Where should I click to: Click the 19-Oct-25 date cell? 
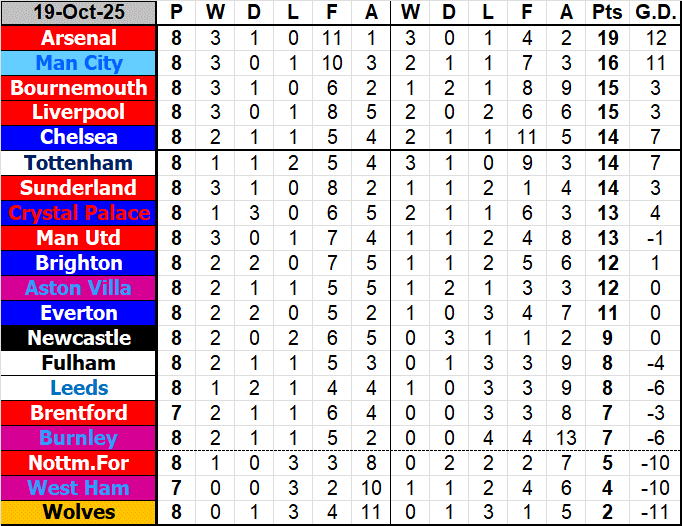tap(79, 13)
